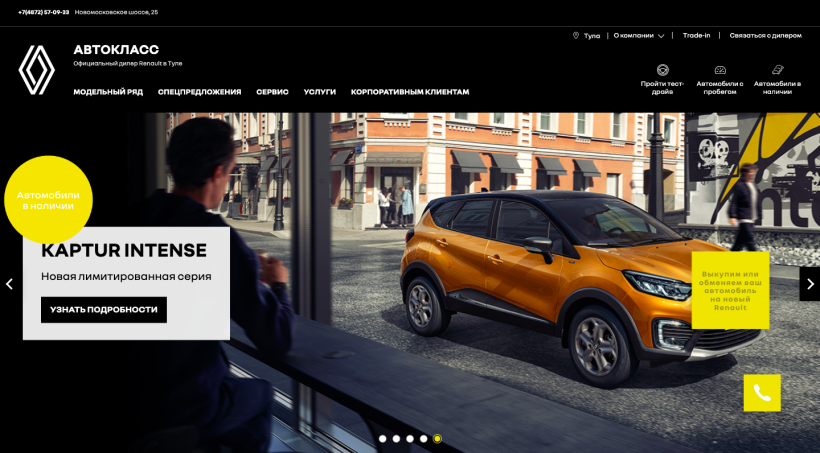820x453 pixels.
Task: Click address Новомосковское шоссе, 25
Action: click(116, 12)
